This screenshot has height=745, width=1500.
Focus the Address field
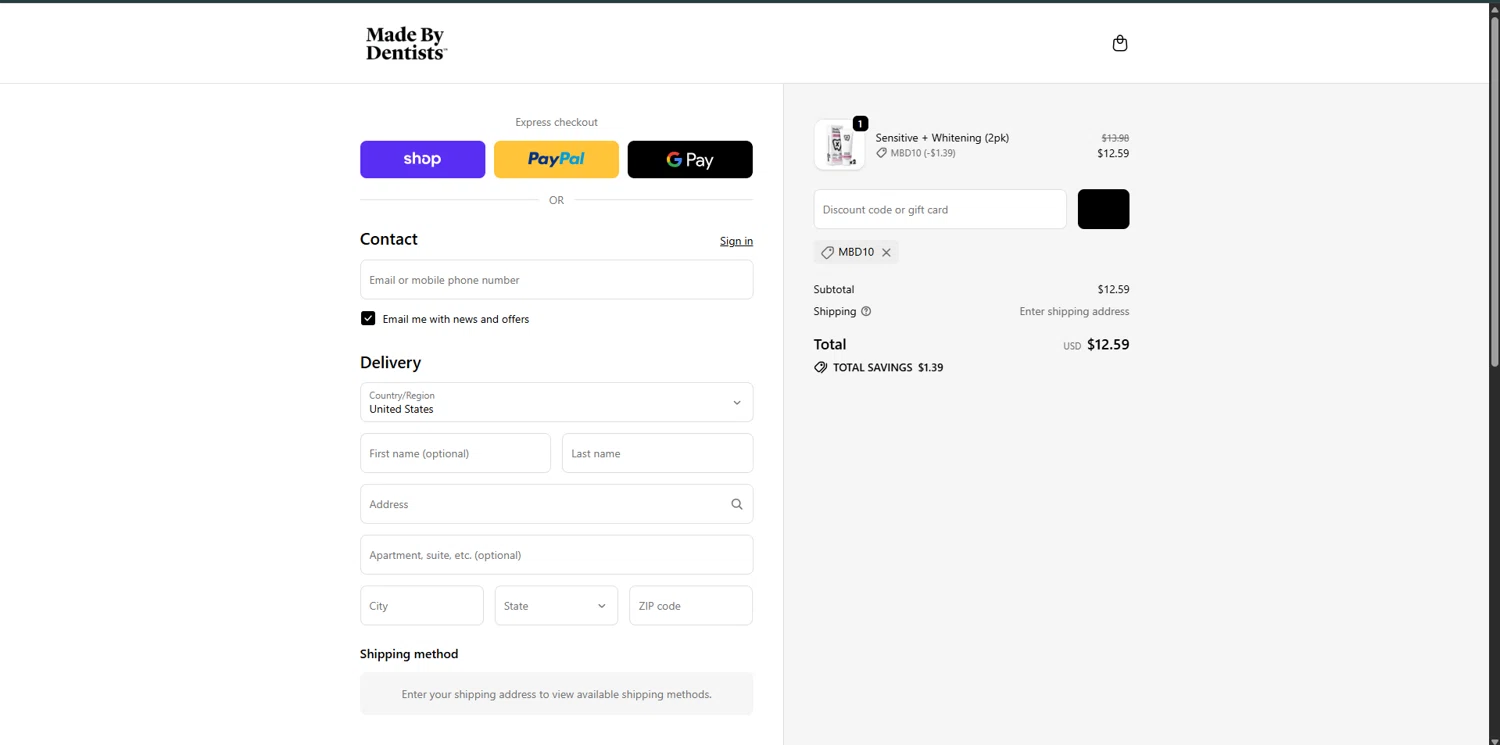(x=556, y=504)
